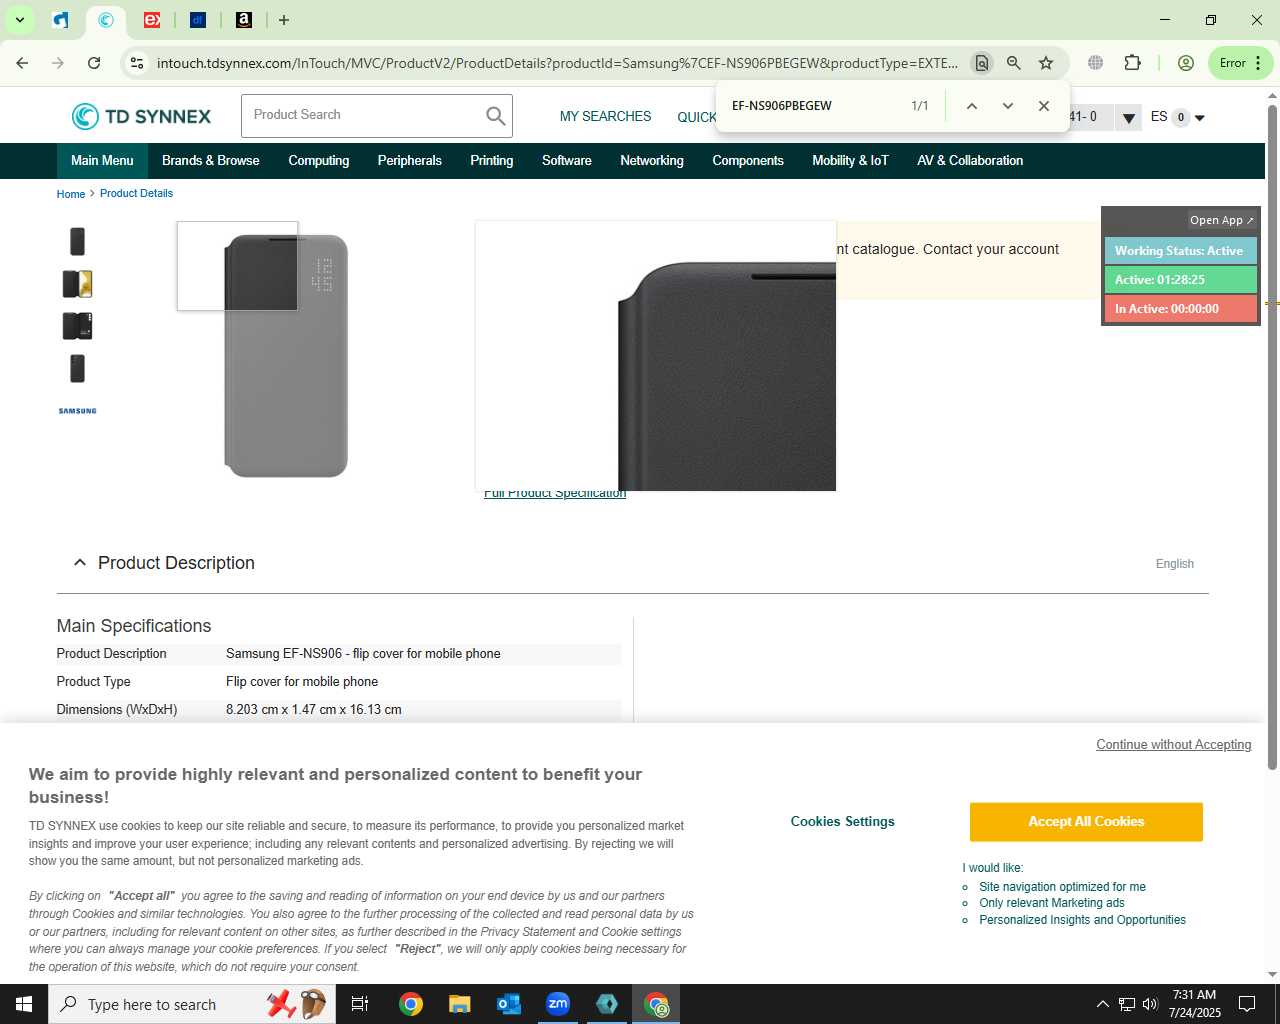Image resolution: width=1280 pixels, height=1024 pixels.
Task: Show hidden system tray icons
Action: pyautogui.click(x=1103, y=1004)
